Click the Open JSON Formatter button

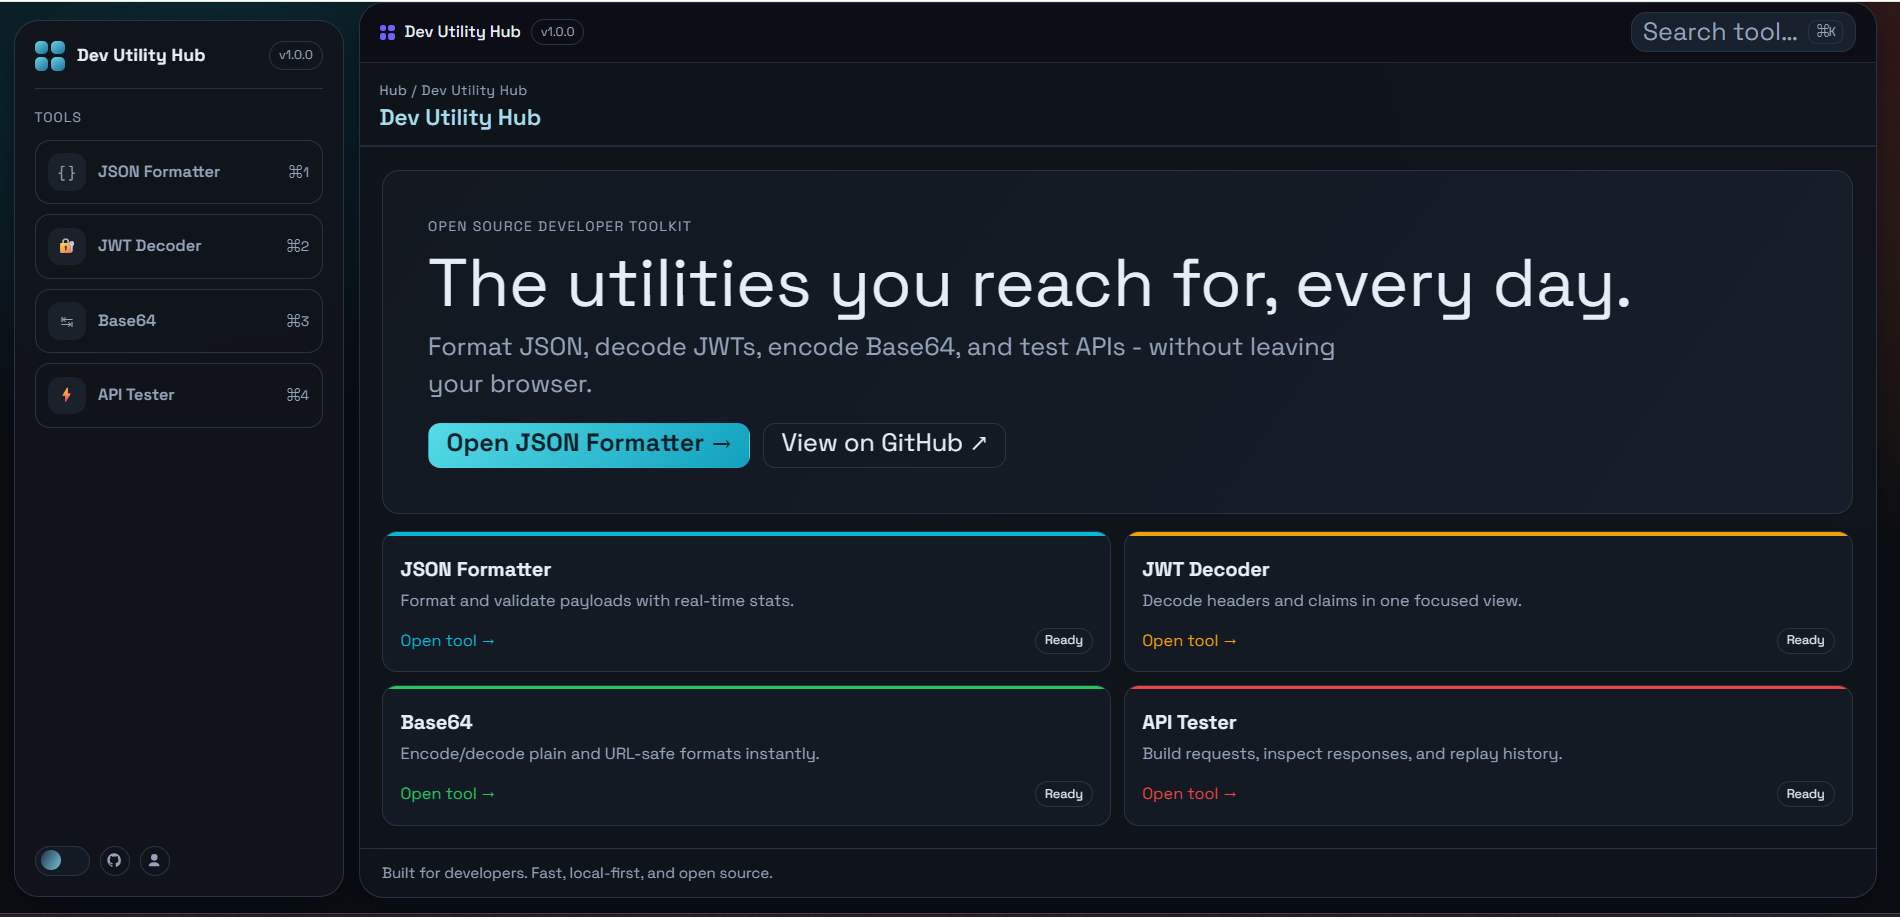[589, 445]
